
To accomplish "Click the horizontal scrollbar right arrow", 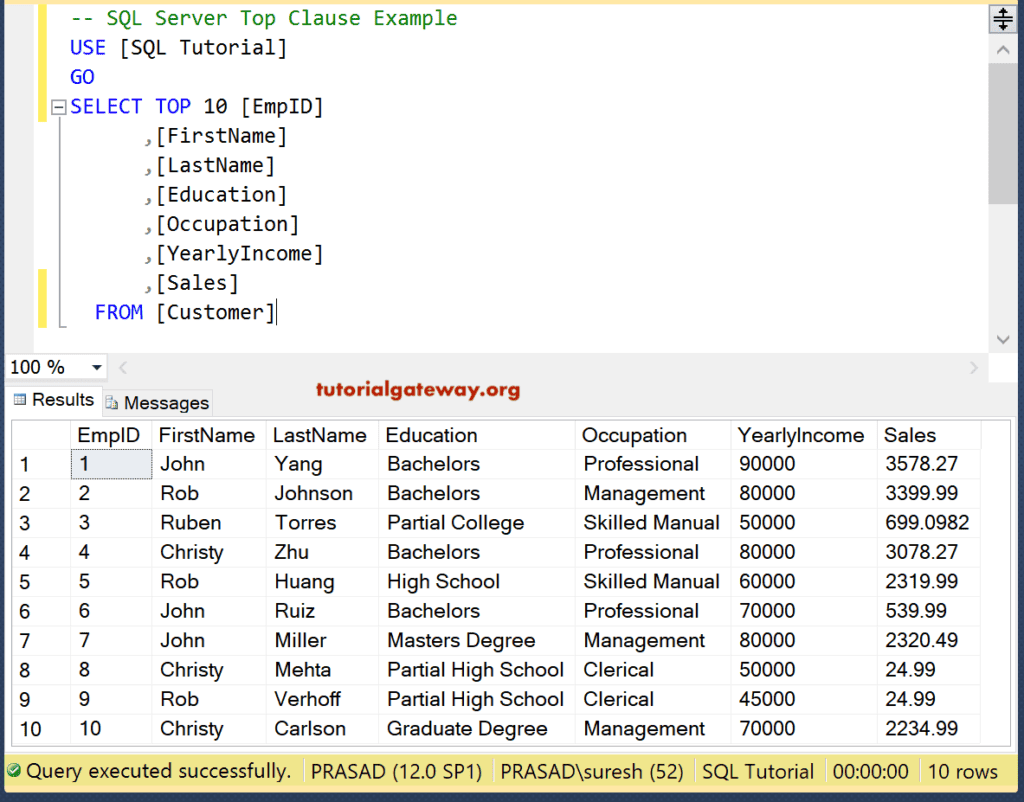I will pyautogui.click(x=975, y=368).
